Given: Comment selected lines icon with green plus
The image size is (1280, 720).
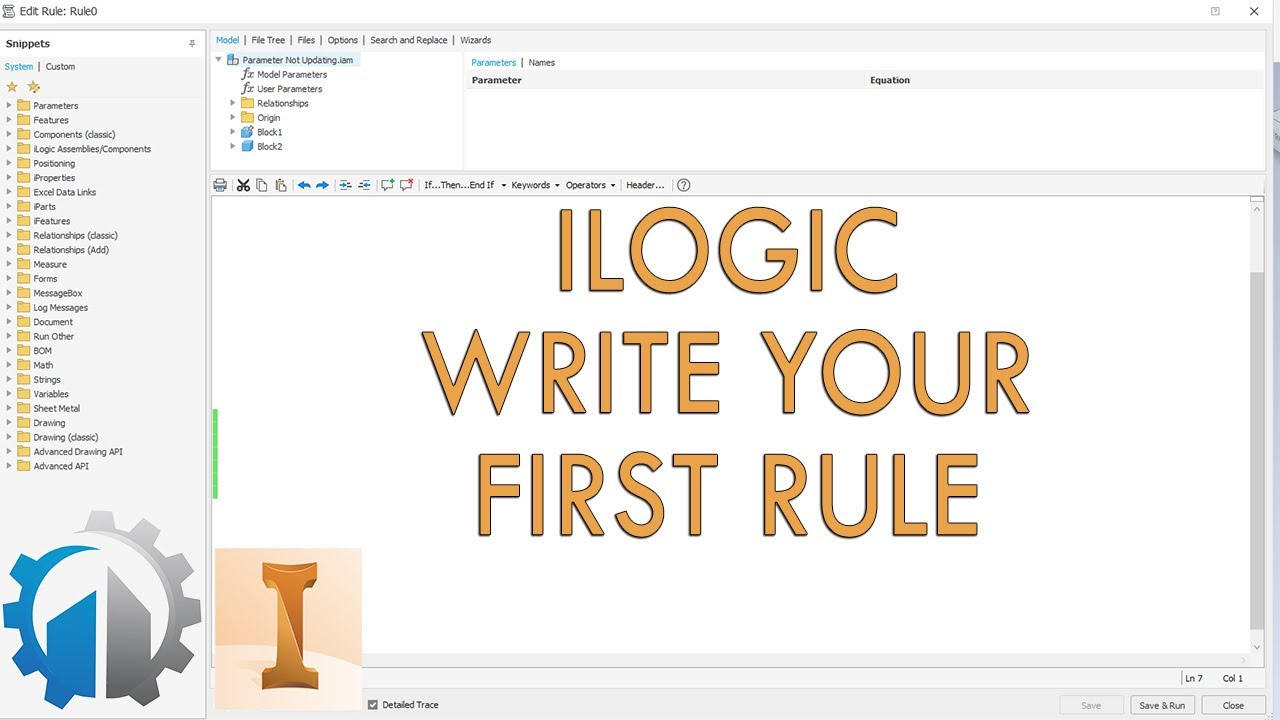Looking at the screenshot, I should click(x=388, y=185).
